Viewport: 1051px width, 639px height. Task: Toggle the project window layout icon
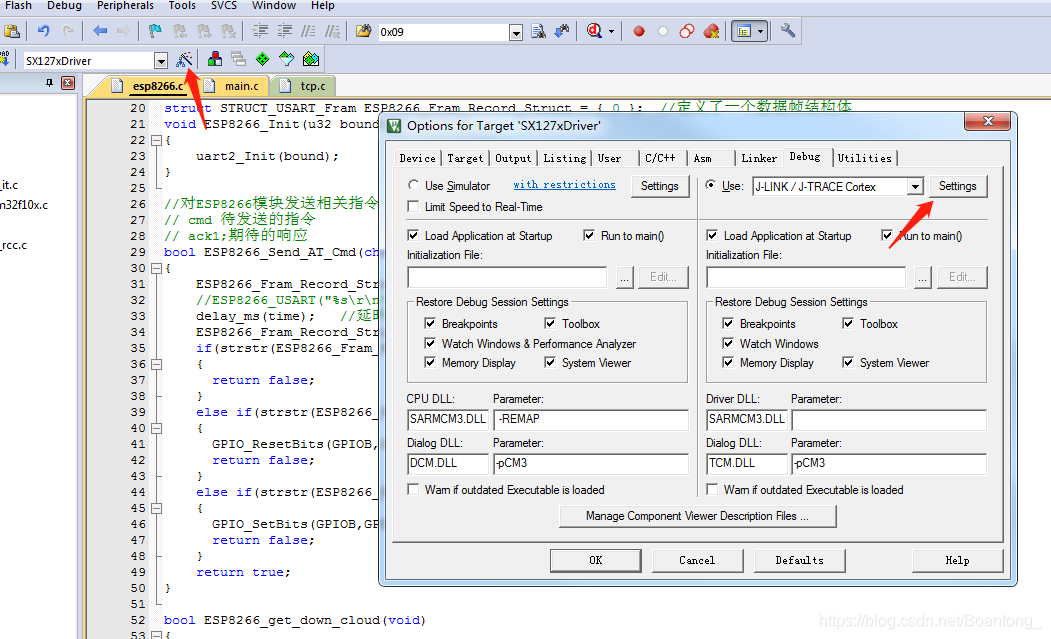pyautogui.click(x=743, y=31)
